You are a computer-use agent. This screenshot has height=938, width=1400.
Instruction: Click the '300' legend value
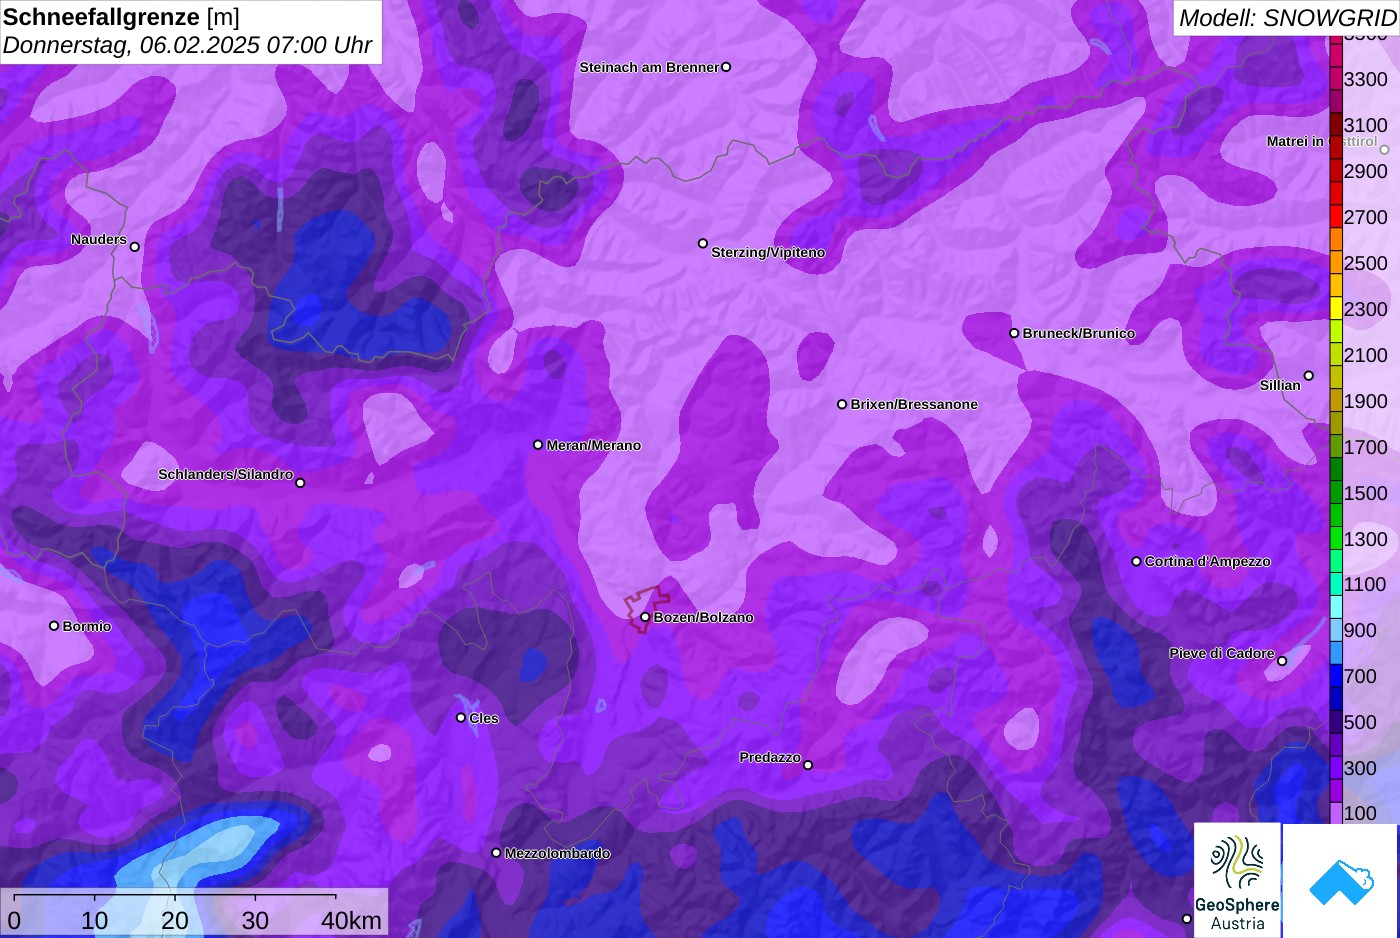1360,768
